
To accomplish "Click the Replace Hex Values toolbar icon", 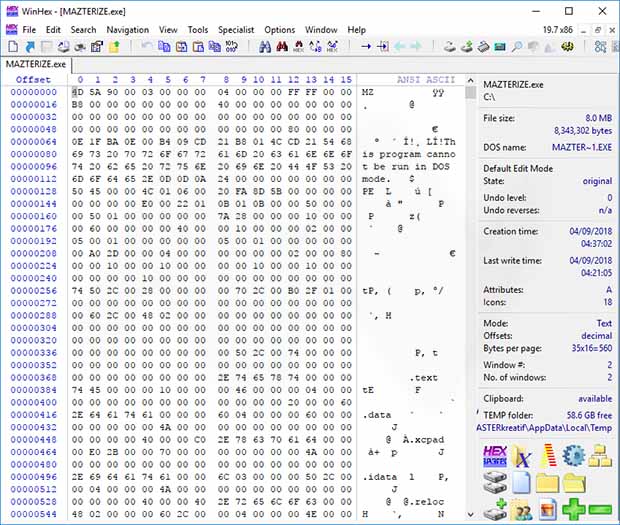I will coord(333,47).
